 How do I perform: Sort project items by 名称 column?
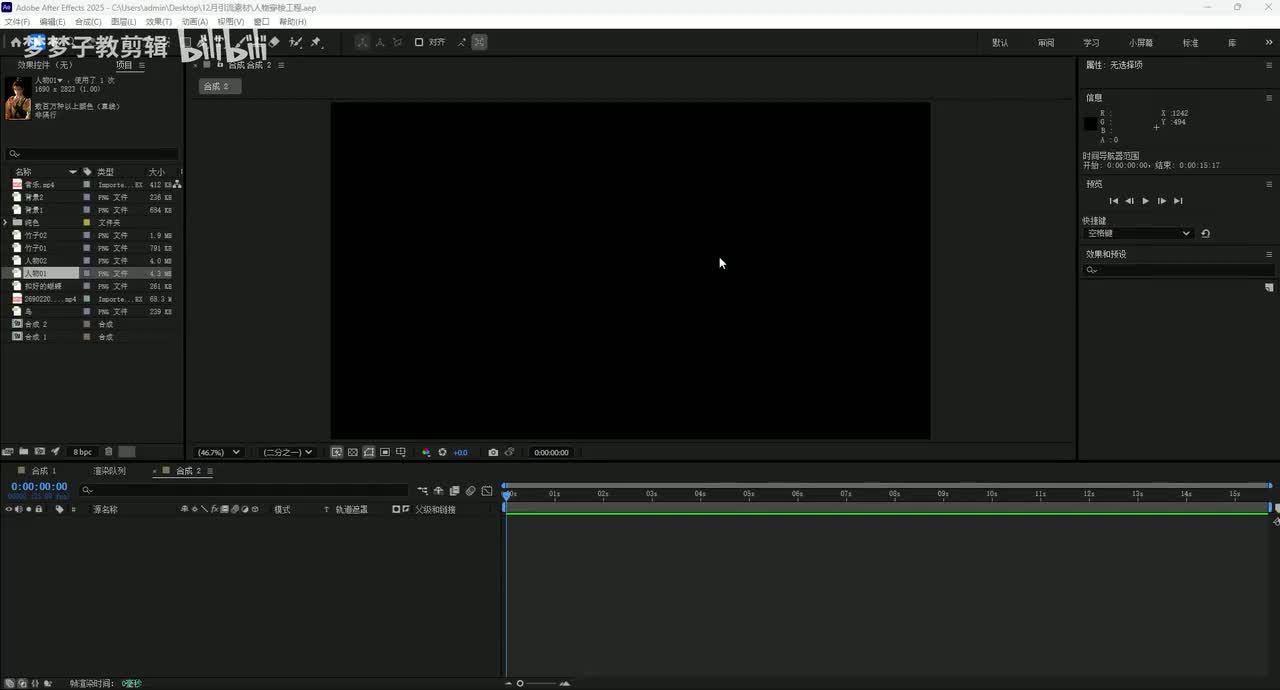click(23, 172)
